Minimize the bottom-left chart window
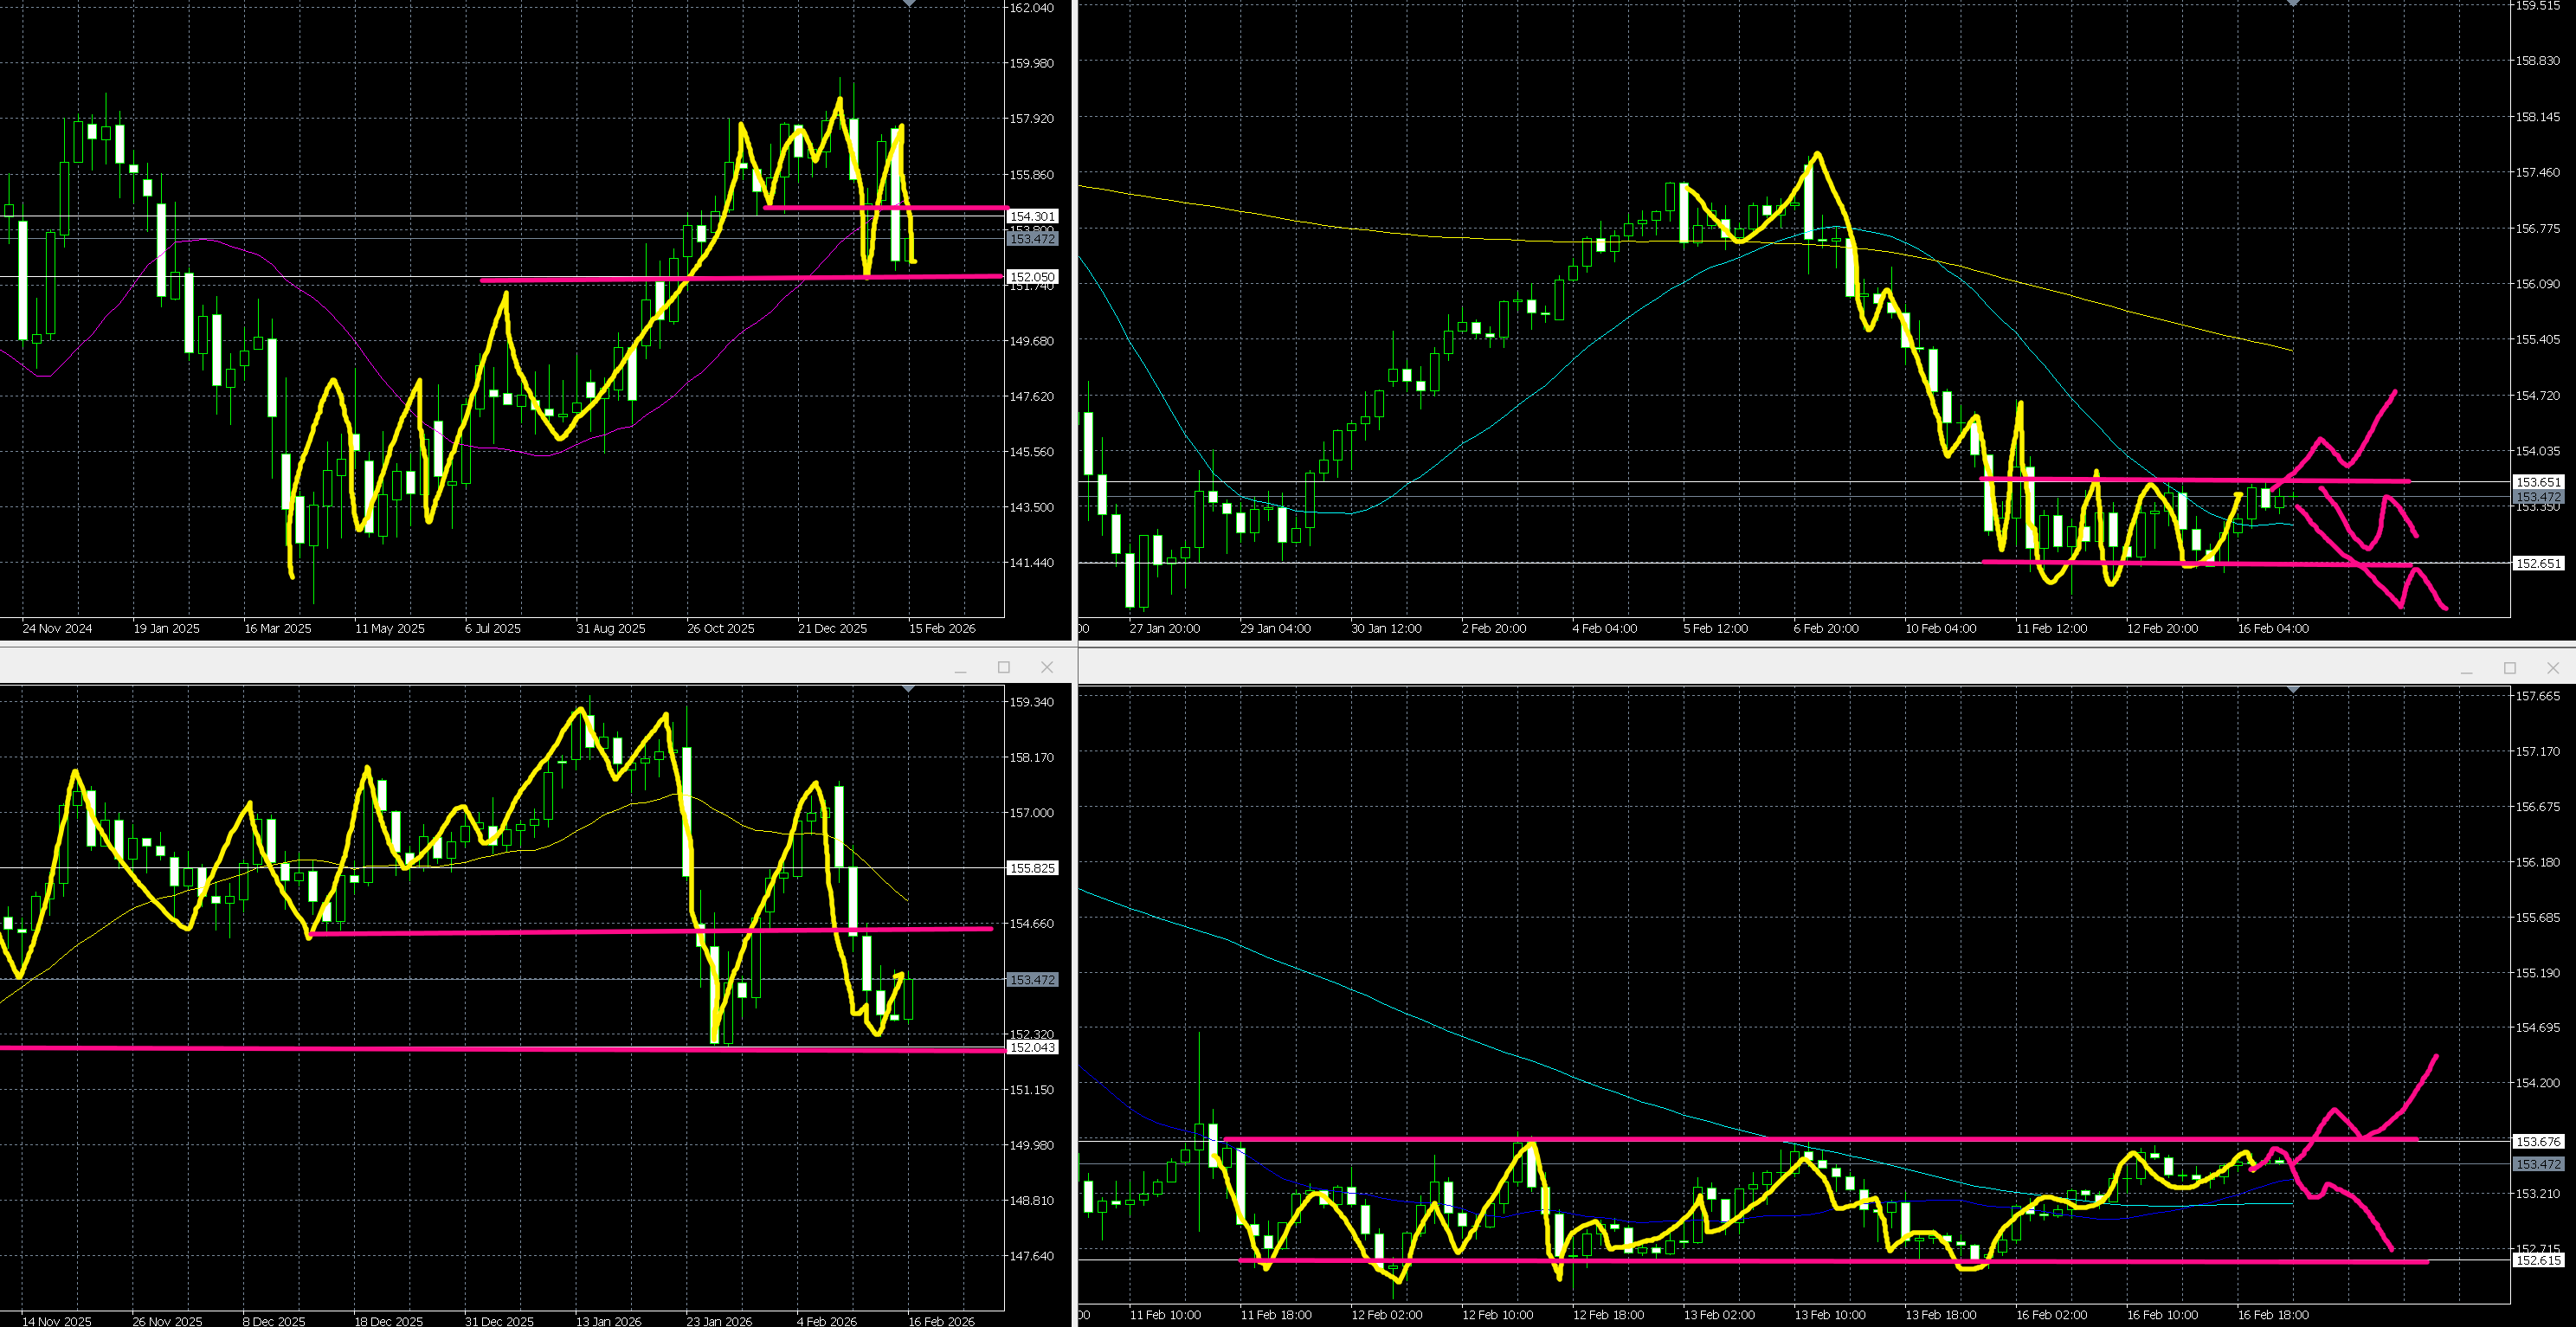 [961, 667]
